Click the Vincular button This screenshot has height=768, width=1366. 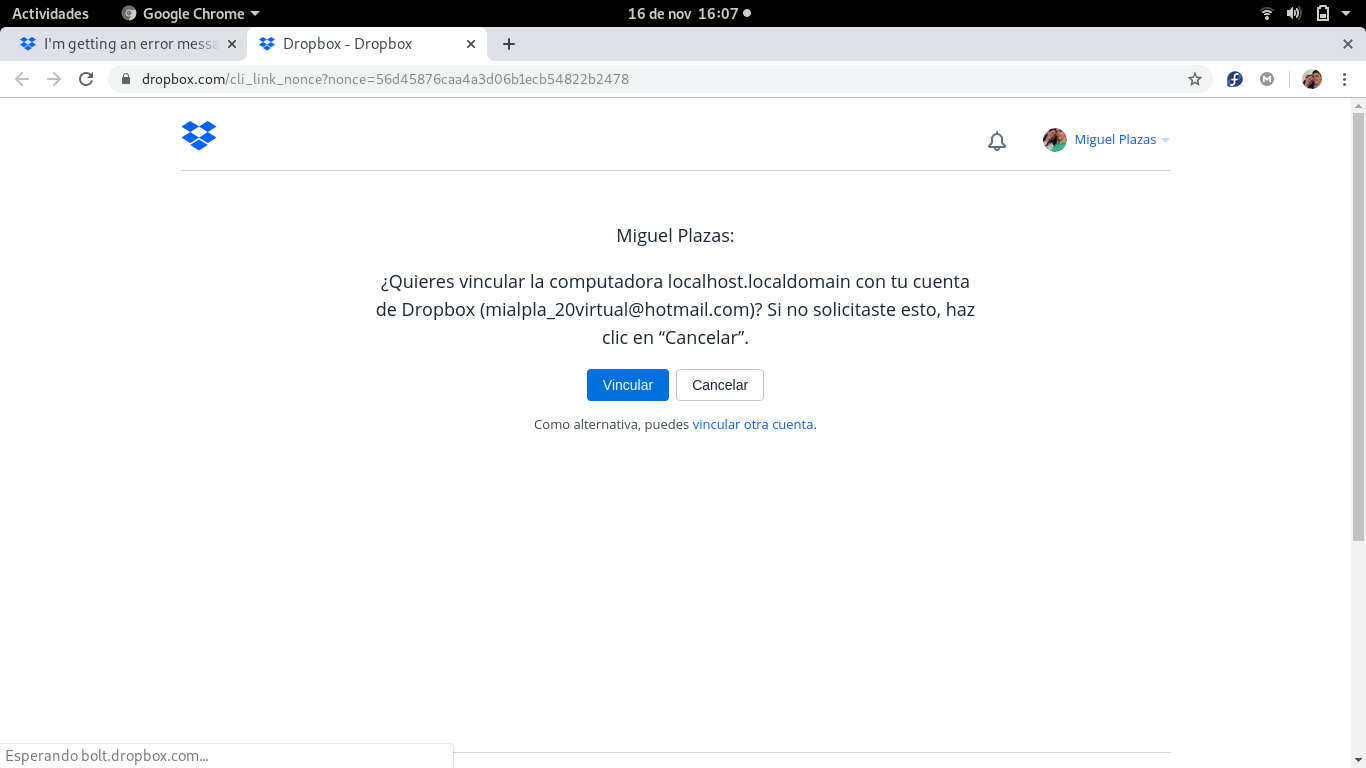pyautogui.click(x=628, y=385)
